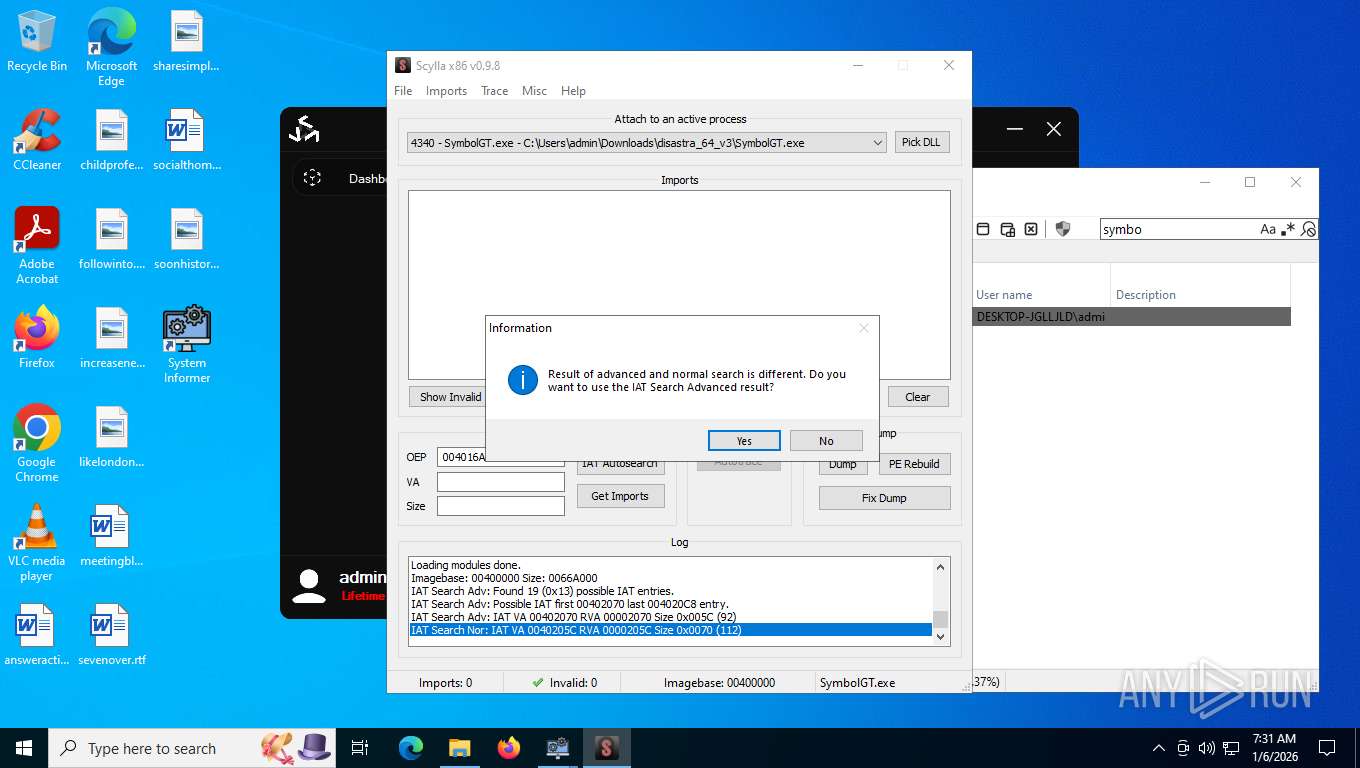The image size is (1360, 768).
Task: Open the Help menu in Scylla
Action: pyautogui.click(x=573, y=91)
